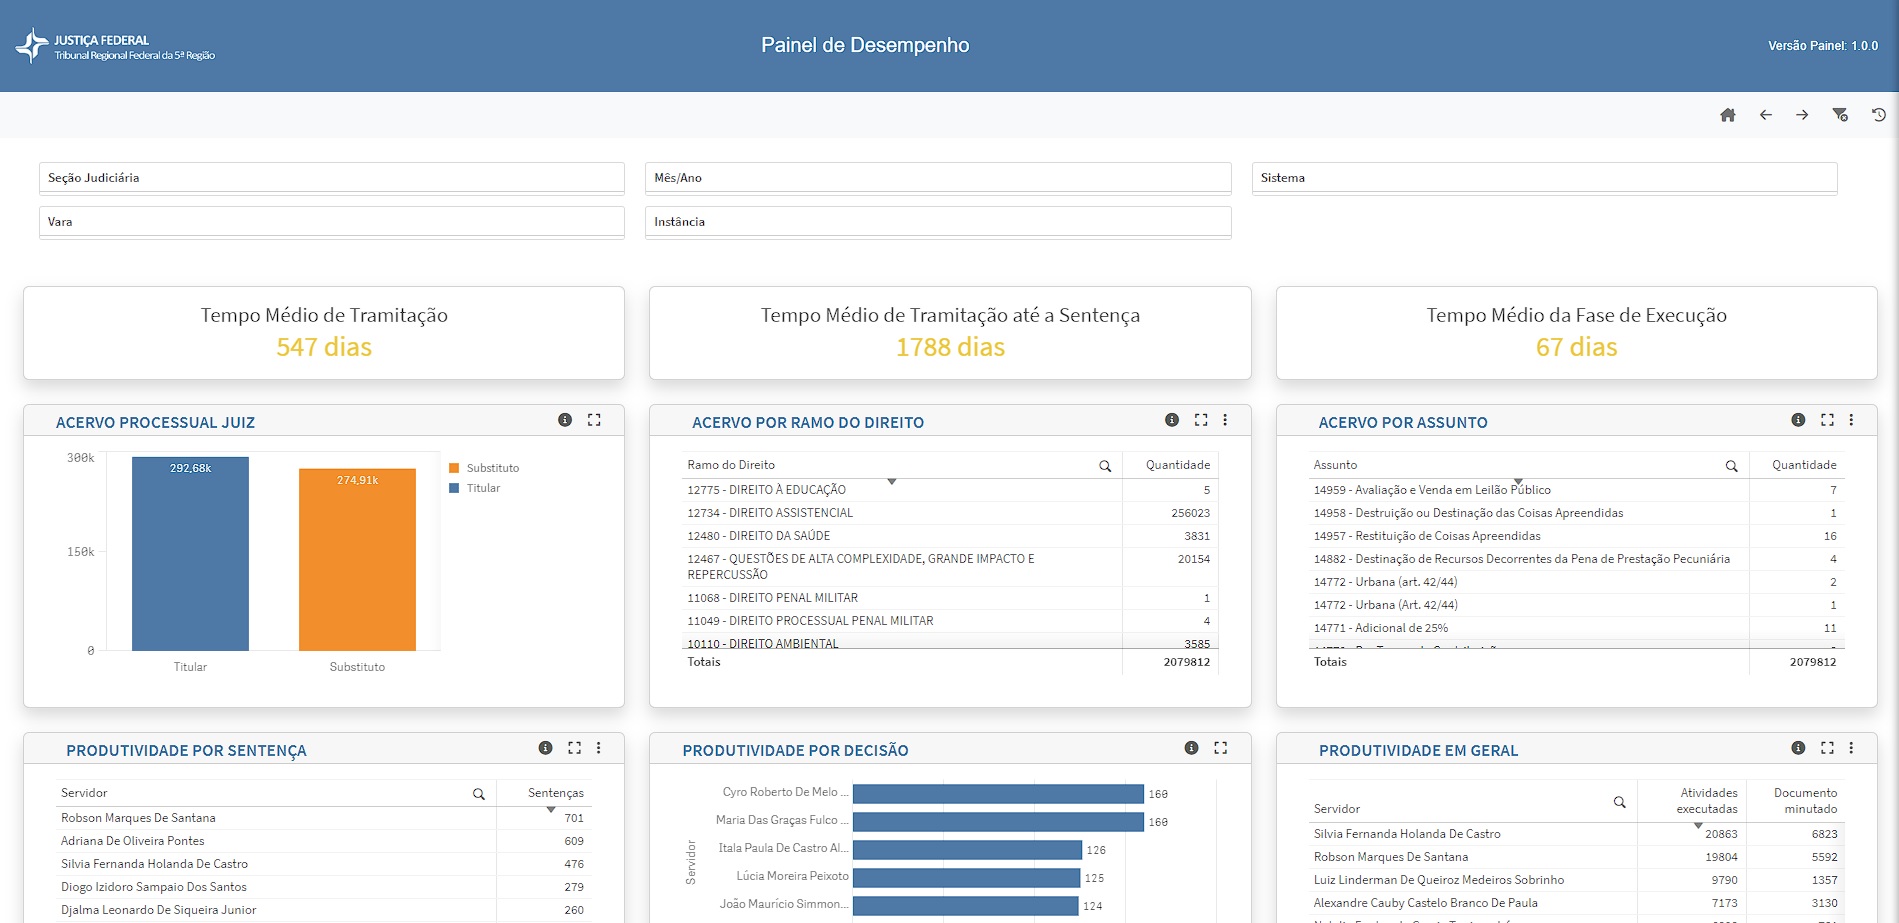1899x923 pixels.
Task: Select 14957 - Restituição de Coisas Apreendidas
Action: click(x=1576, y=536)
